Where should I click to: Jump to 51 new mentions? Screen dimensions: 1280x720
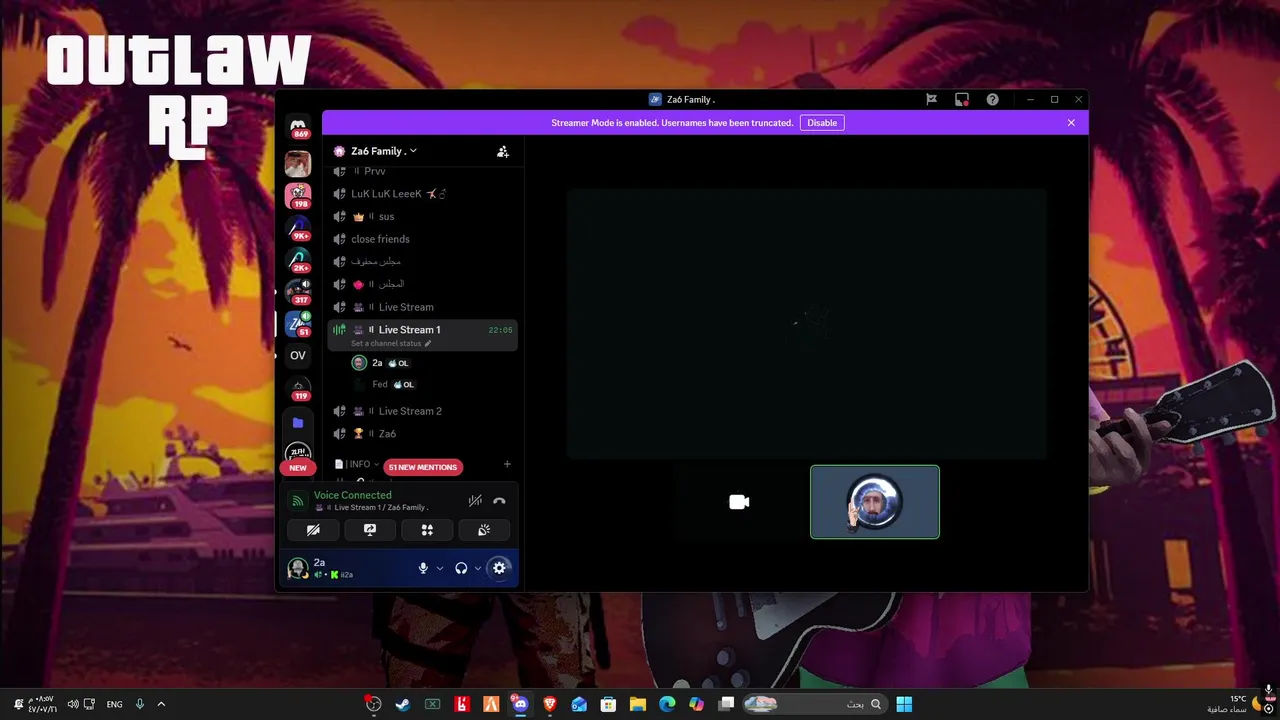click(x=422, y=467)
